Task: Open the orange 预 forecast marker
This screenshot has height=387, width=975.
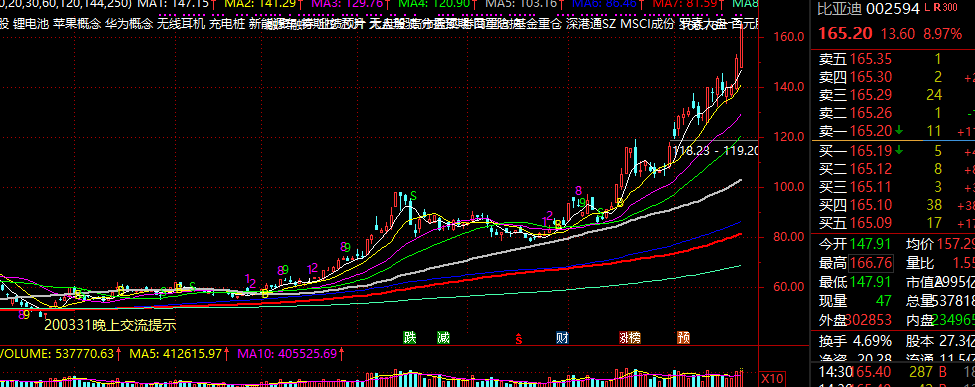Action: click(683, 338)
